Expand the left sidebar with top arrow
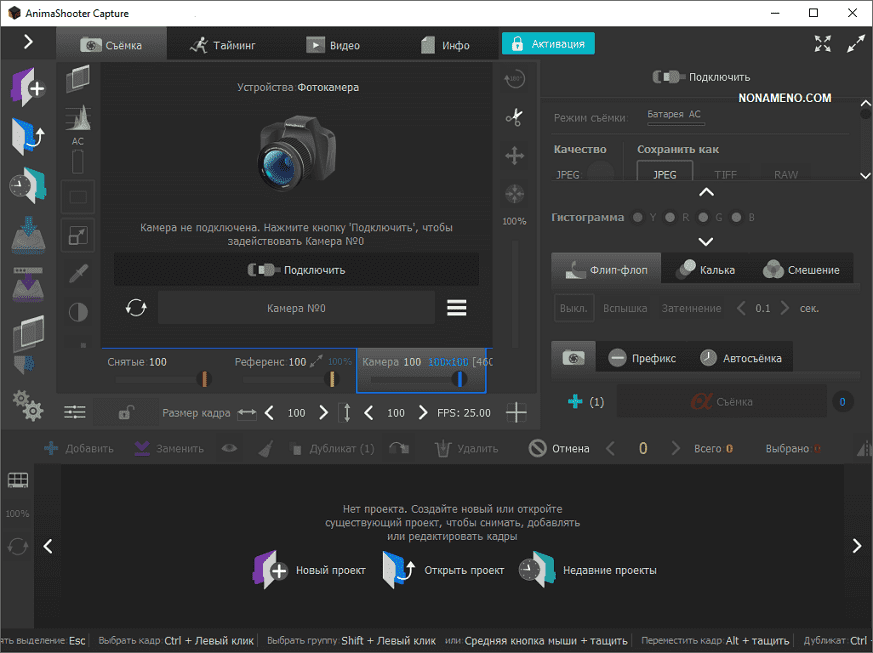Image resolution: width=873 pixels, height=653 pixels. (x=28, y=42)
